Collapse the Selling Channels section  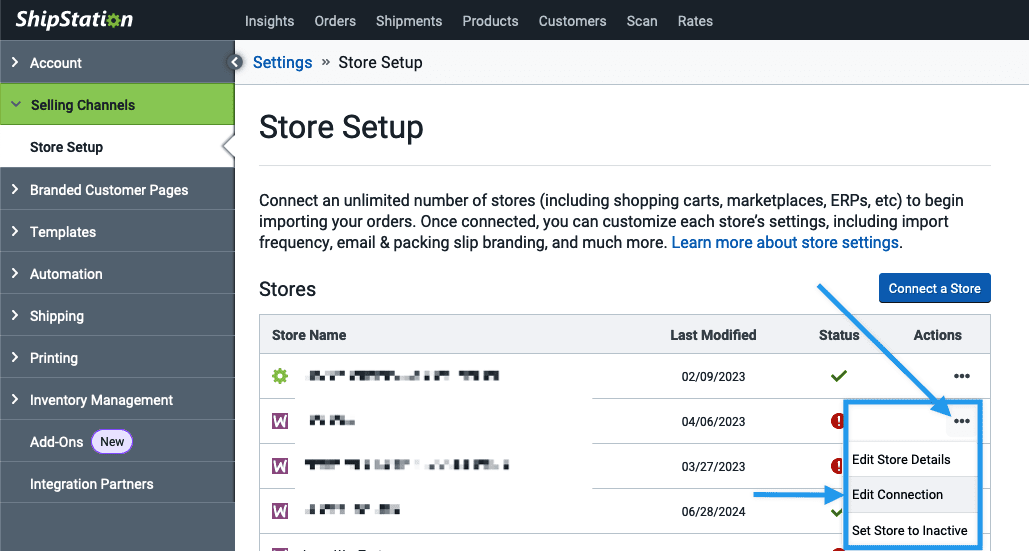(117, 104)
